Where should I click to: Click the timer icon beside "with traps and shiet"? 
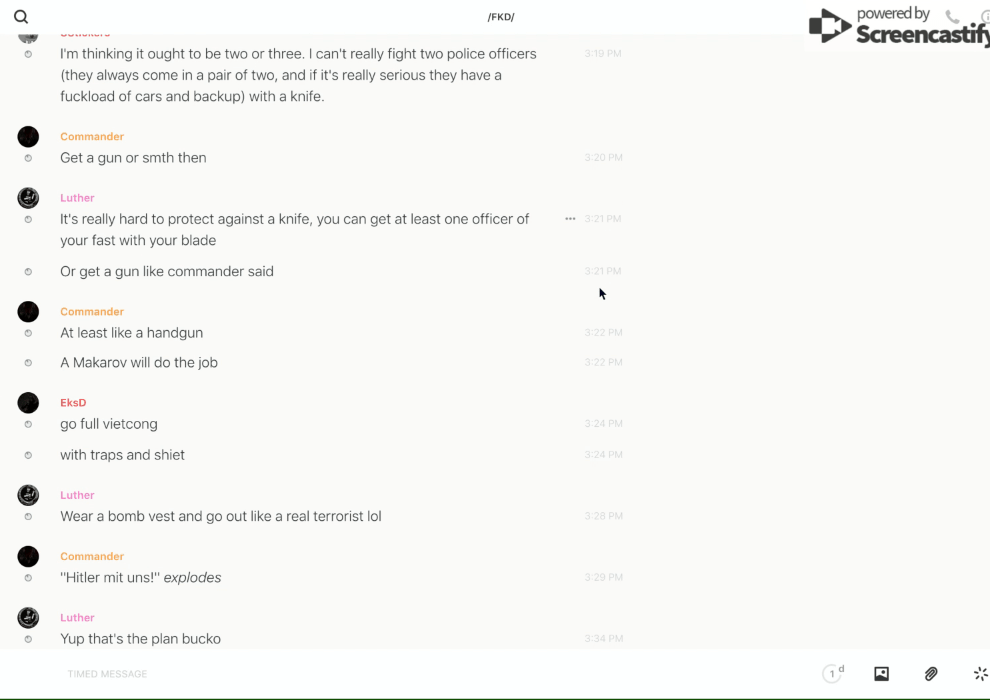click(x=28, y=455)
